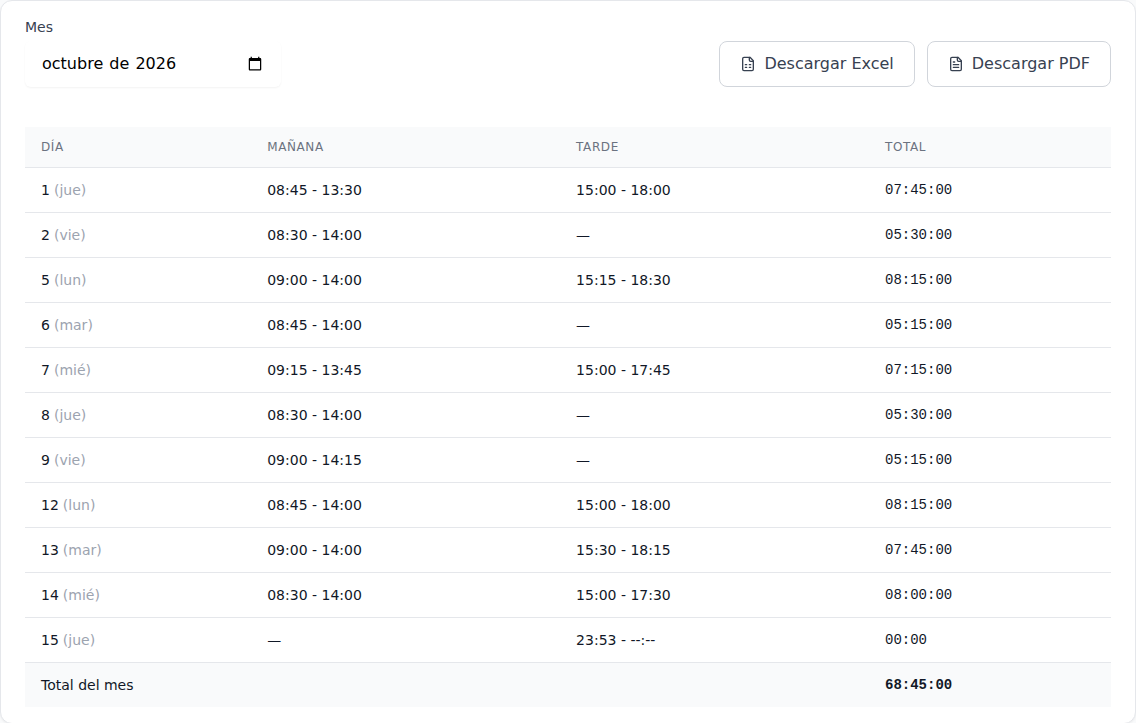Screen dimensions: 1136x724
Task: Click the open entry 23:53 - --:--
Action: click(616, 640)
